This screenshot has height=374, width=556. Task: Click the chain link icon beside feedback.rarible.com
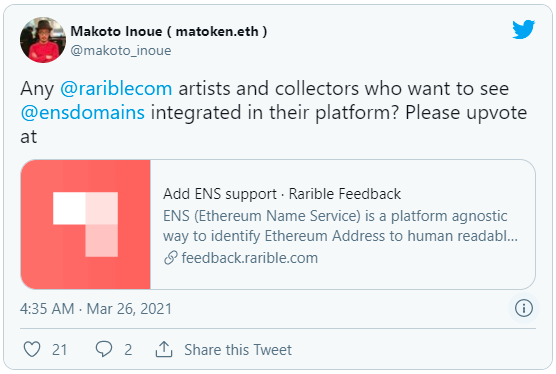pos(171,258)
